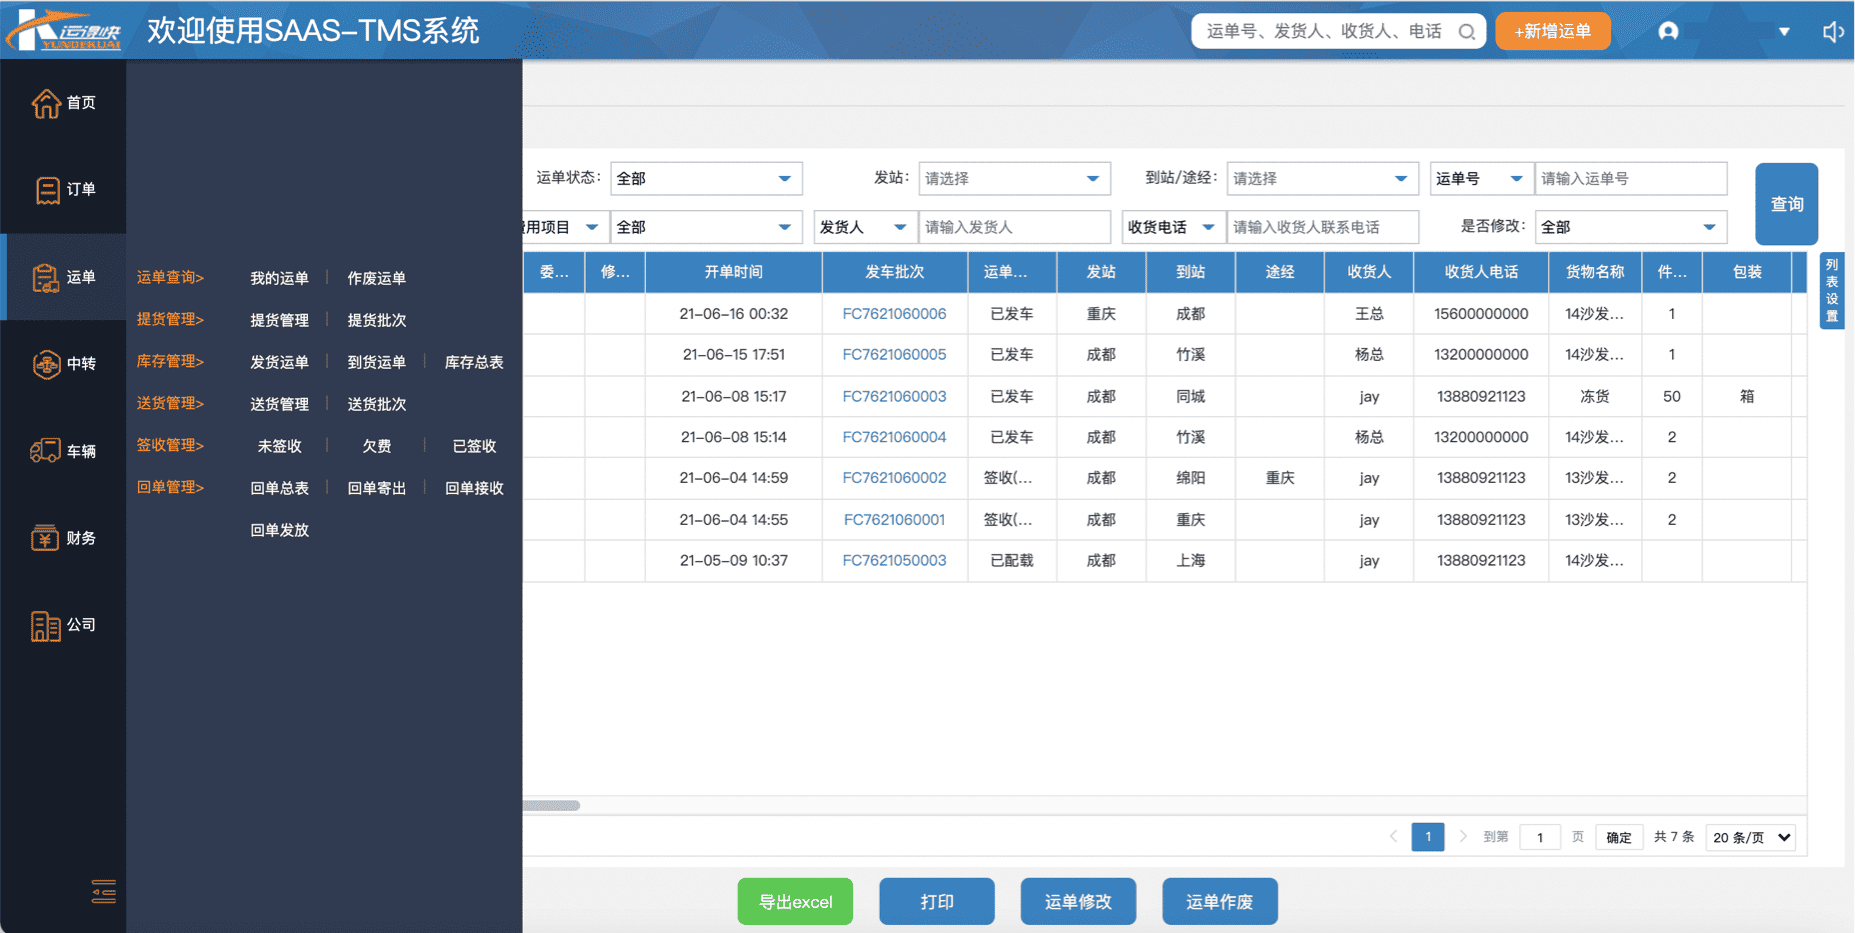Open the user avatar account icon
The width and height of the screenshot is (1855, 933).
(1668, 32)
